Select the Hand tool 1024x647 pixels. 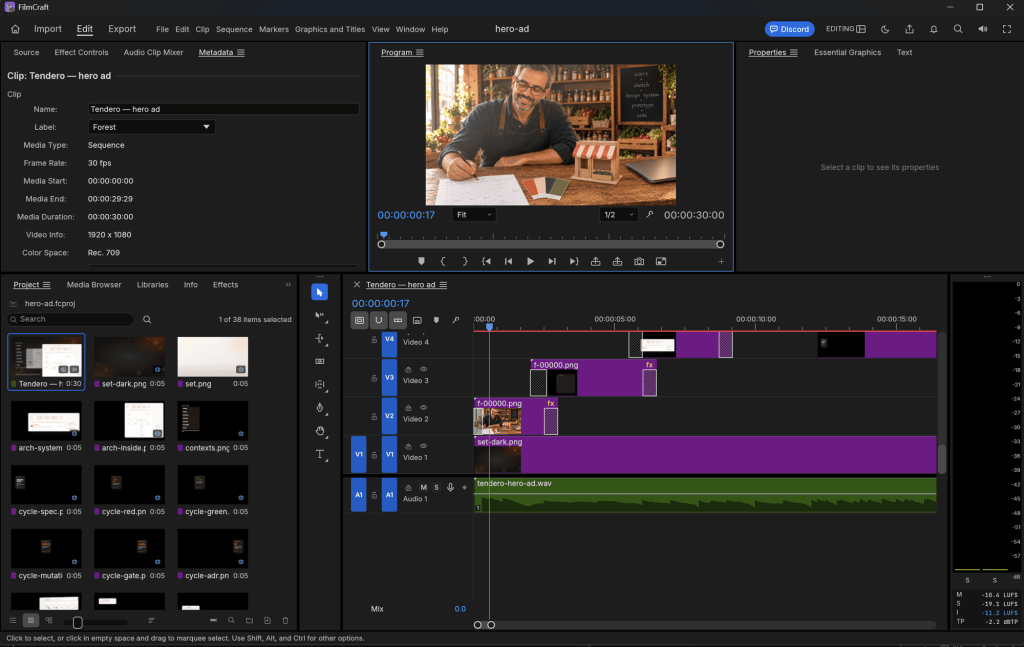pos(319,431)
